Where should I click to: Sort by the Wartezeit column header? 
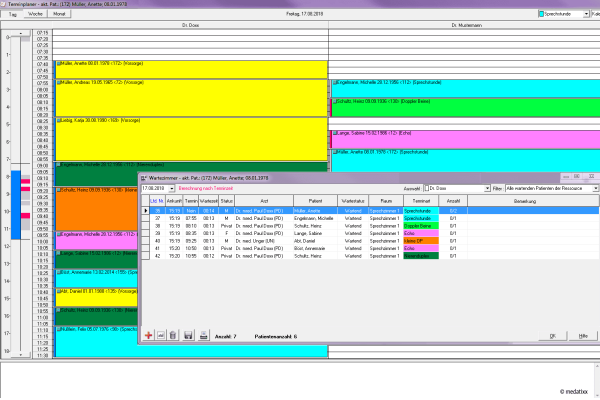[209, 201]
